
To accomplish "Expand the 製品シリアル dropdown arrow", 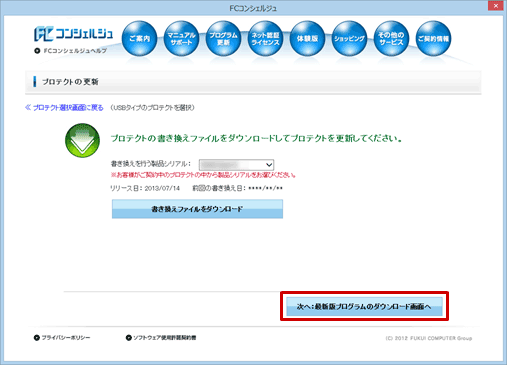I will (269, 165).
